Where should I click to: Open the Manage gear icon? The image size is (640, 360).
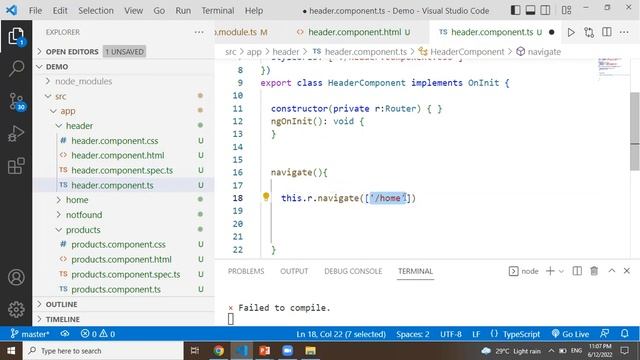pyautogui.click(x=16, y=309)
